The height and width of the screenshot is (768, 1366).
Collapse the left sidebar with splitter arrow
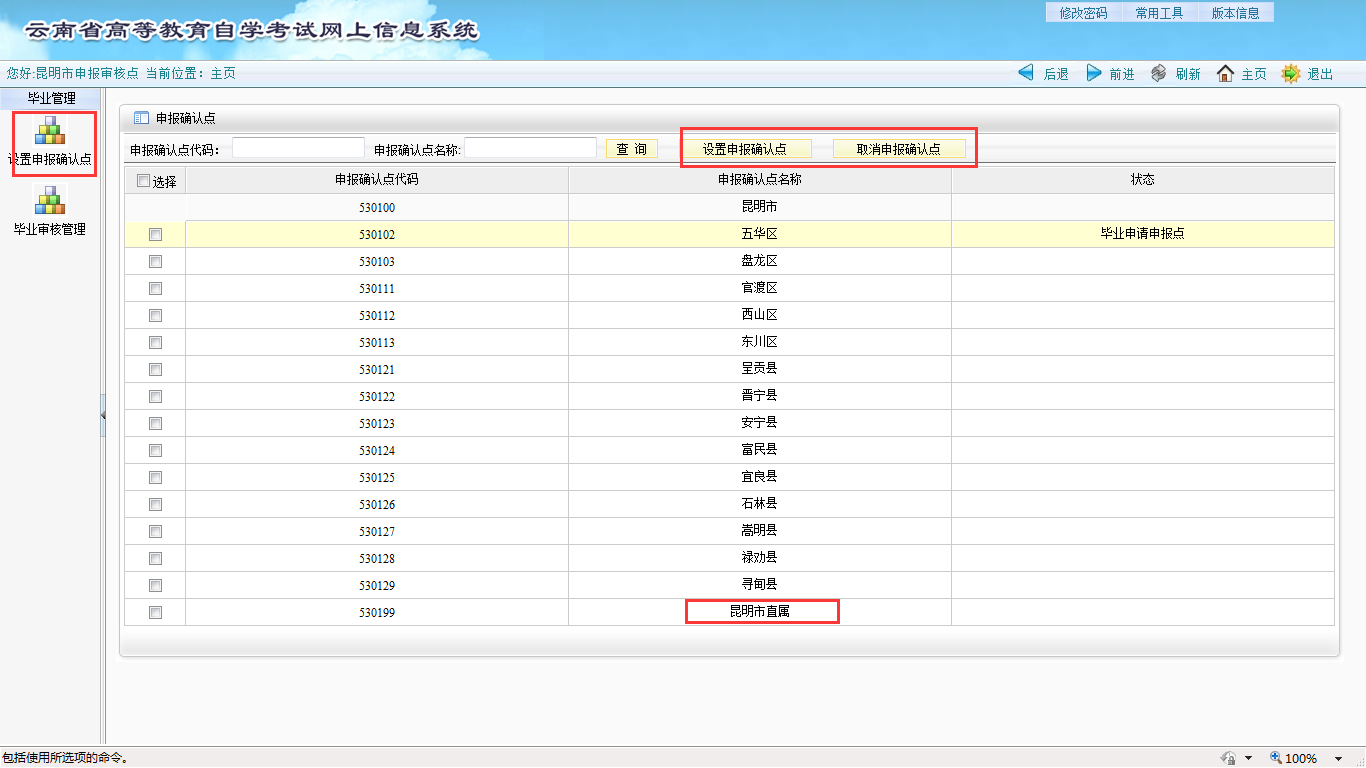(x=103, y=415)
